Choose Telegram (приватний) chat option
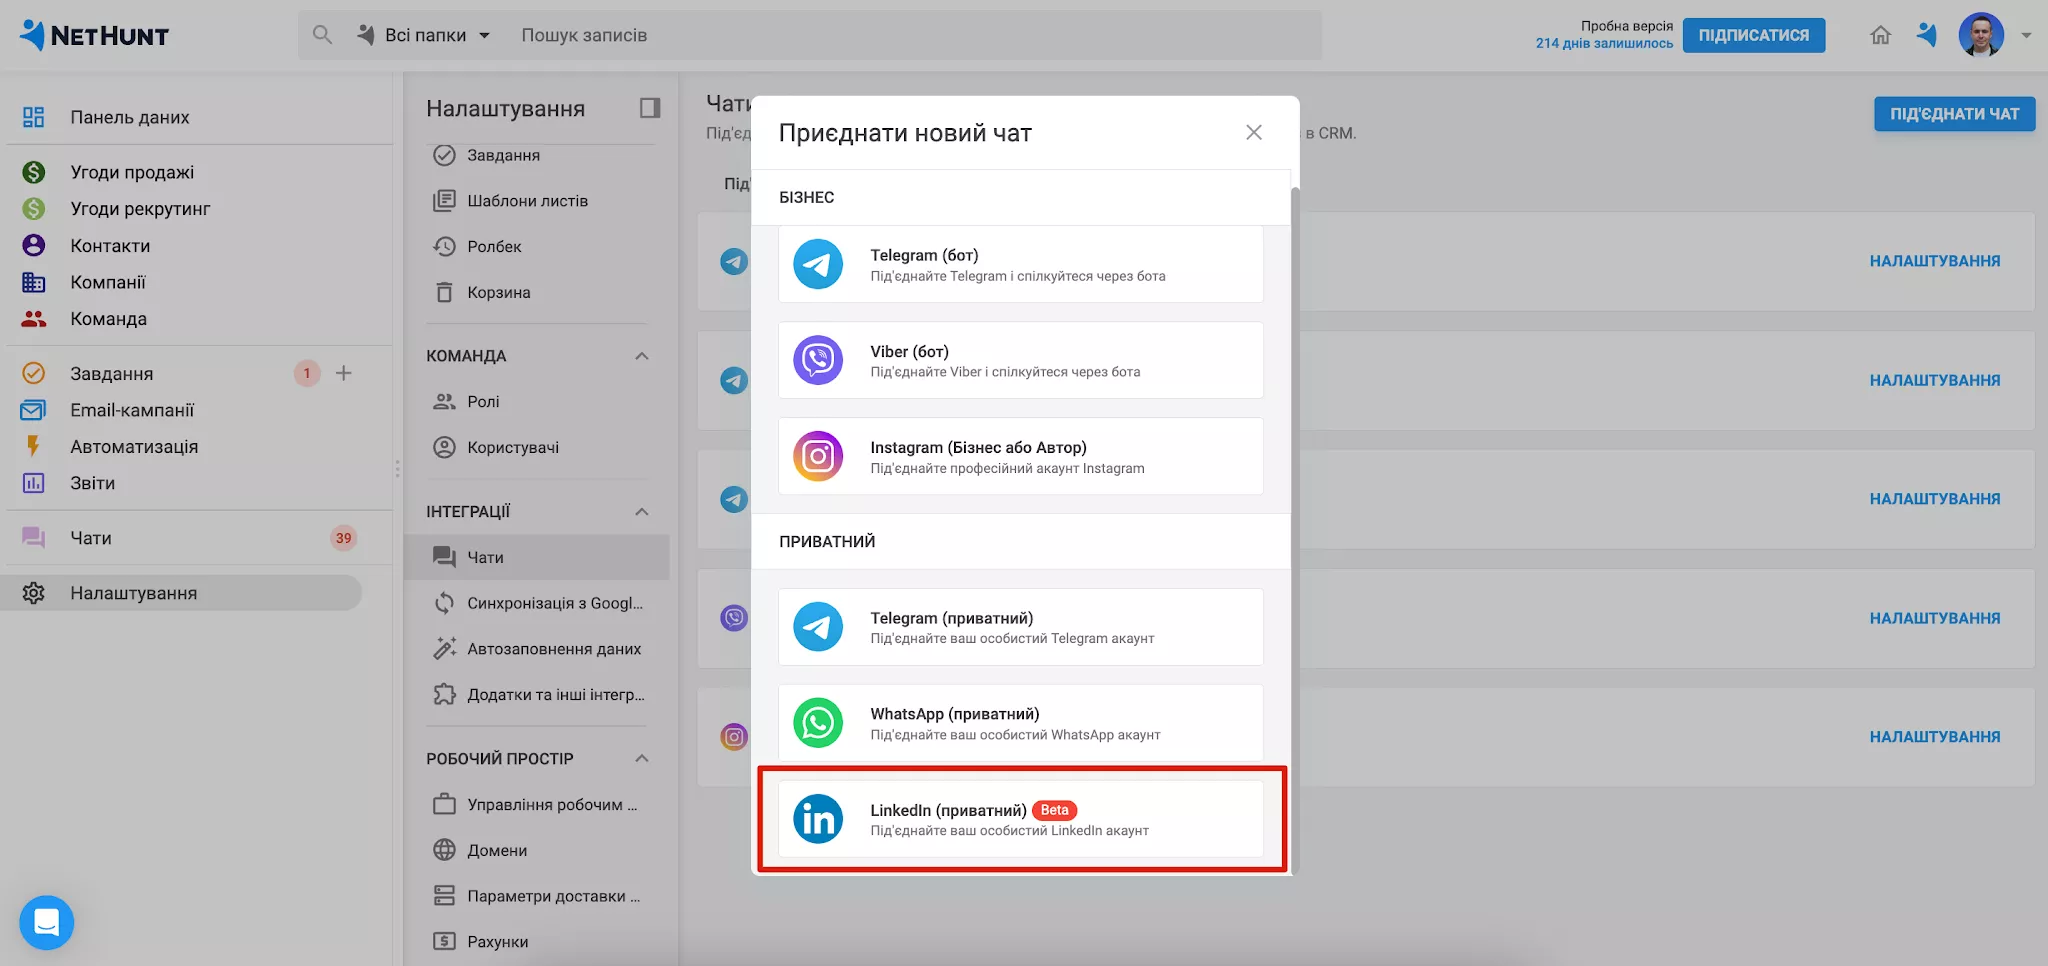 pyautogui.click(x=1021, y=628)
